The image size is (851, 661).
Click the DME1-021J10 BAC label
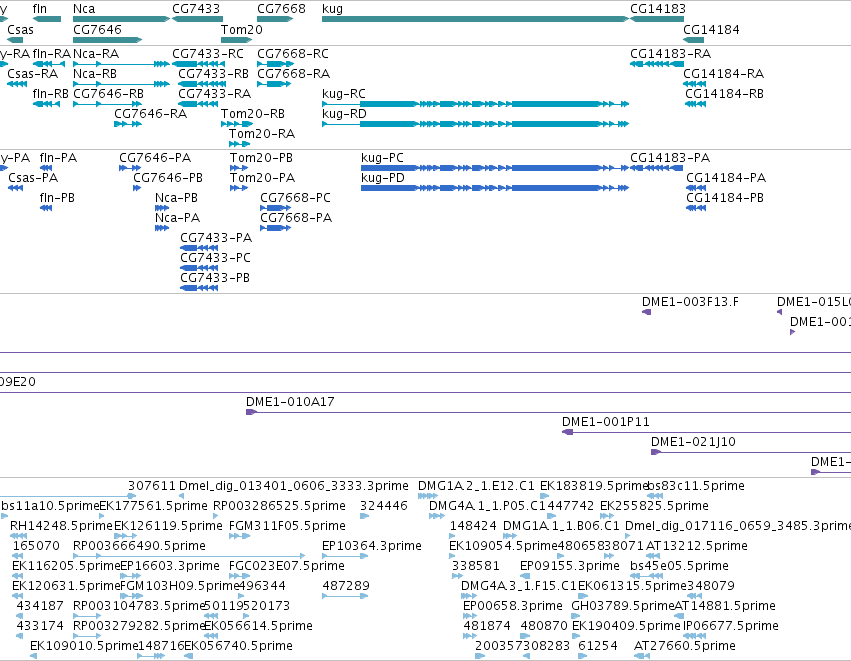click(693, 442)
